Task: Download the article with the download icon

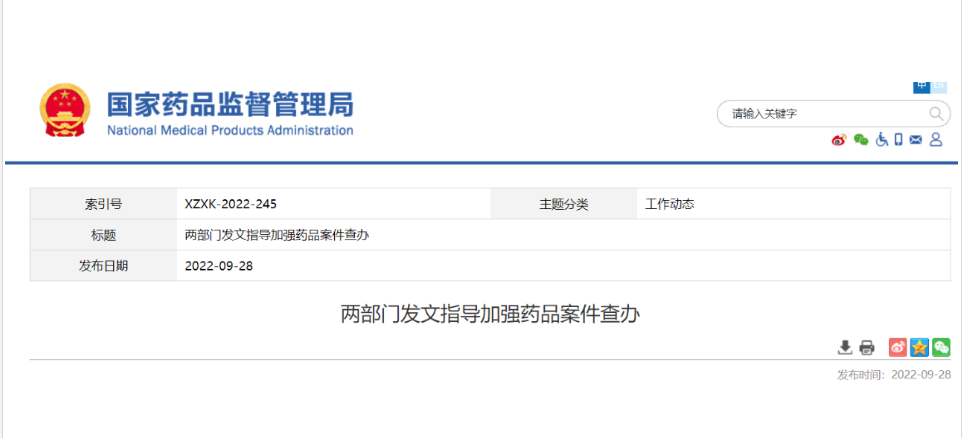Action: (845, 348)
